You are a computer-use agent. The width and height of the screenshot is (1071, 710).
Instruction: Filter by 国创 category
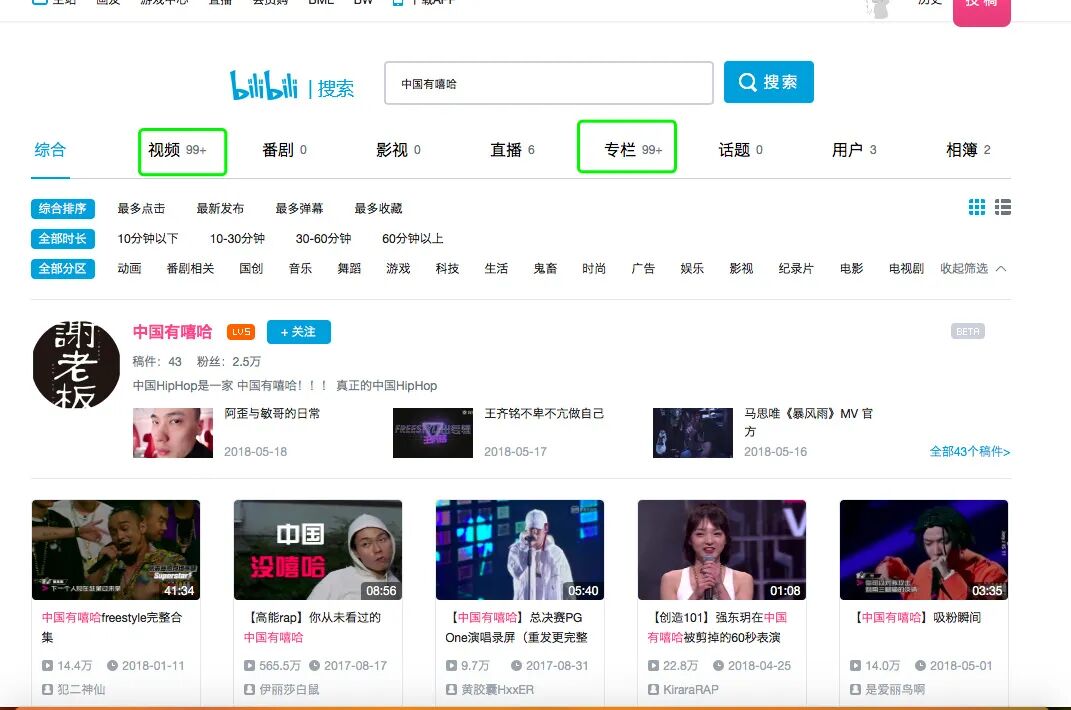(x=251, y=269)
